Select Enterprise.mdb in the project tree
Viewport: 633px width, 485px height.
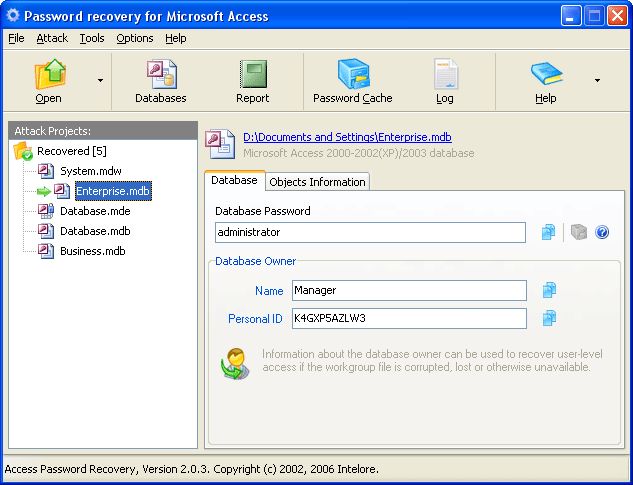(113, 191)
